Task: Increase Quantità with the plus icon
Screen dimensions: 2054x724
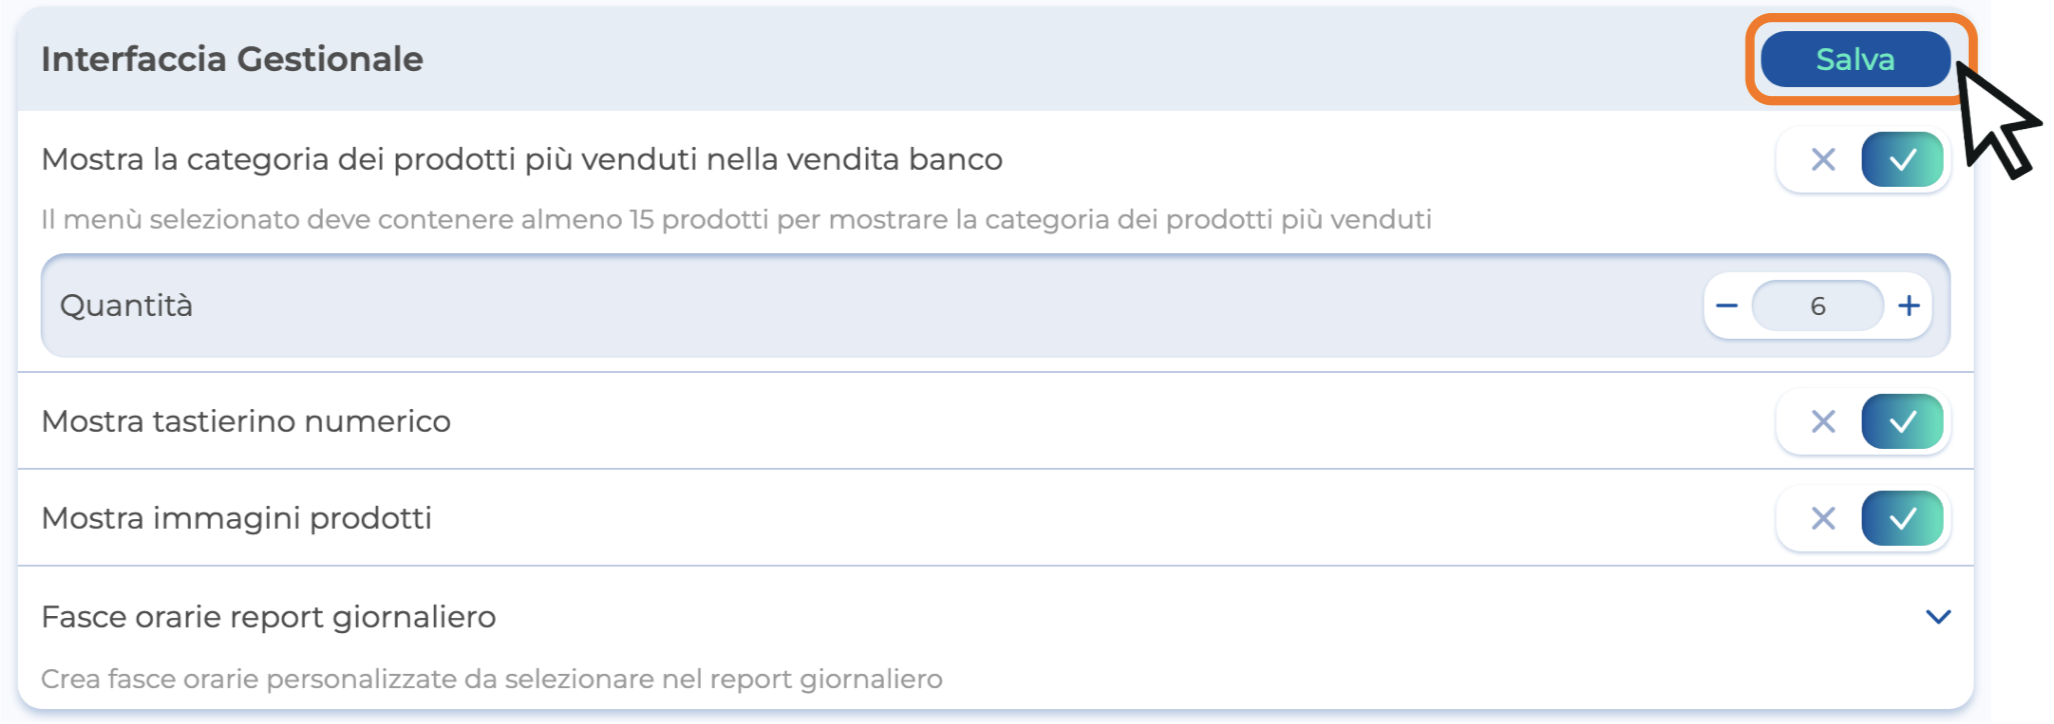Action: click(x=1909, y=306)
